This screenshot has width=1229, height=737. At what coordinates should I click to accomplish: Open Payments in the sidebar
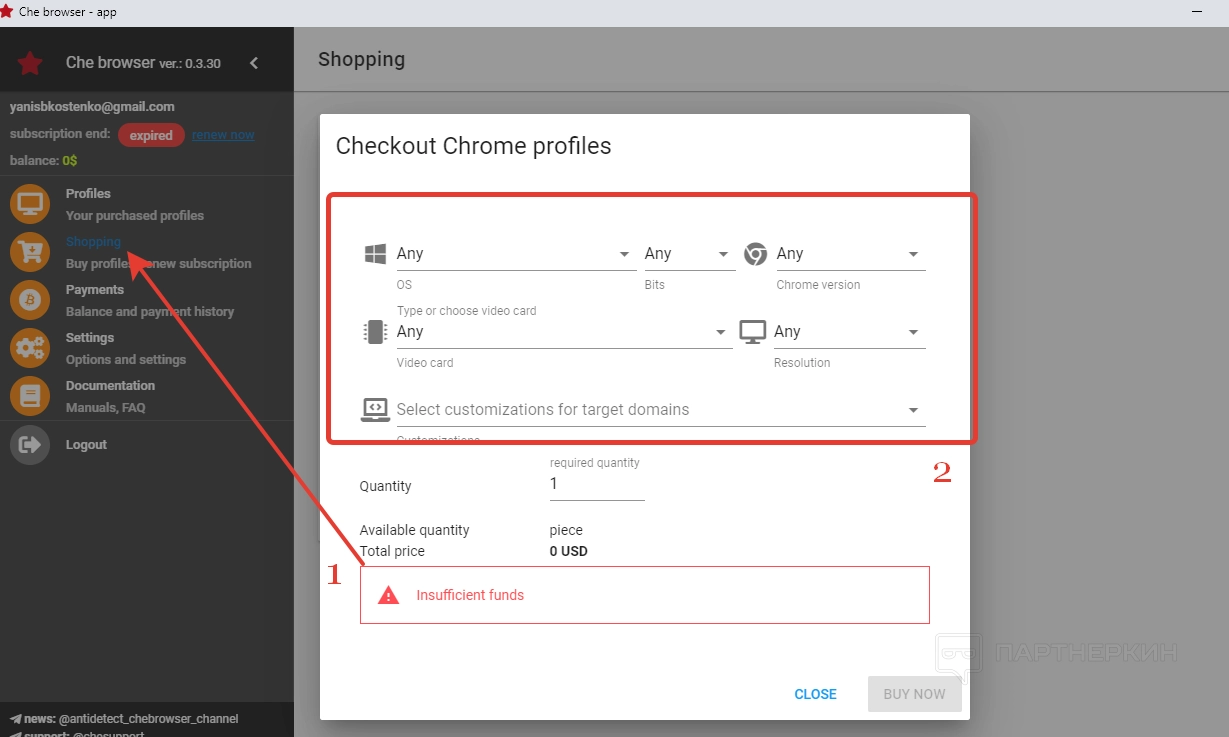[147, 300]
